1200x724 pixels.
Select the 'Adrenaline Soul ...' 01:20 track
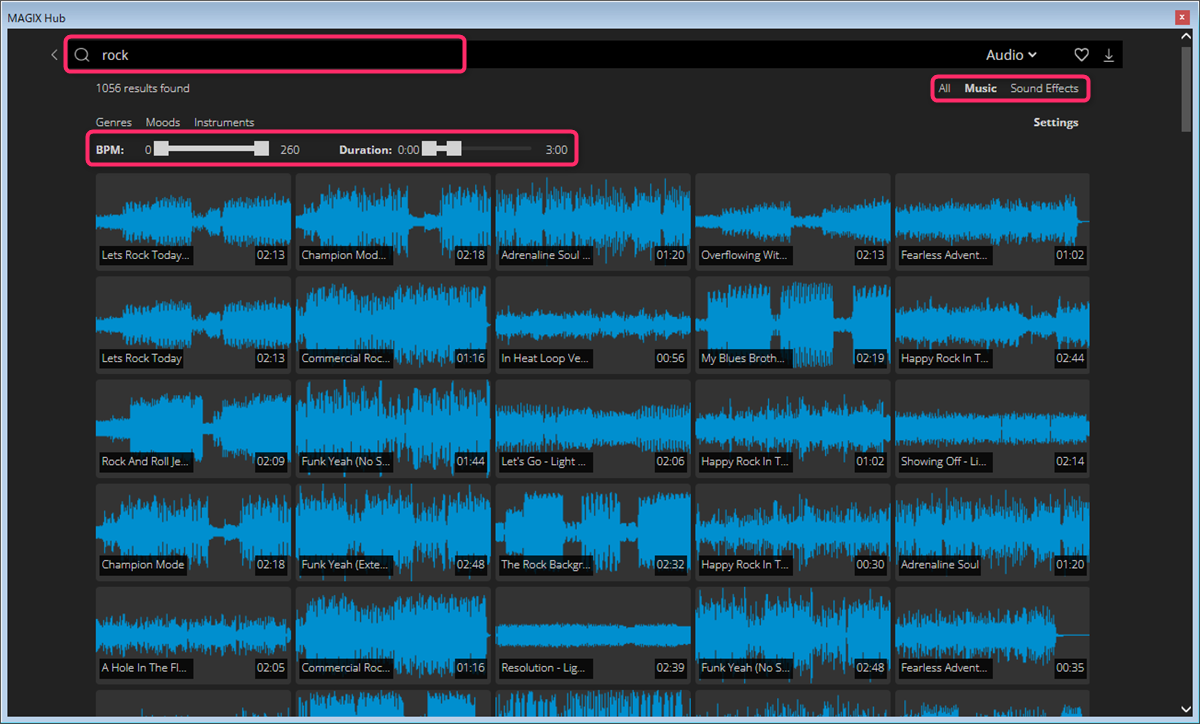(593, 221)
